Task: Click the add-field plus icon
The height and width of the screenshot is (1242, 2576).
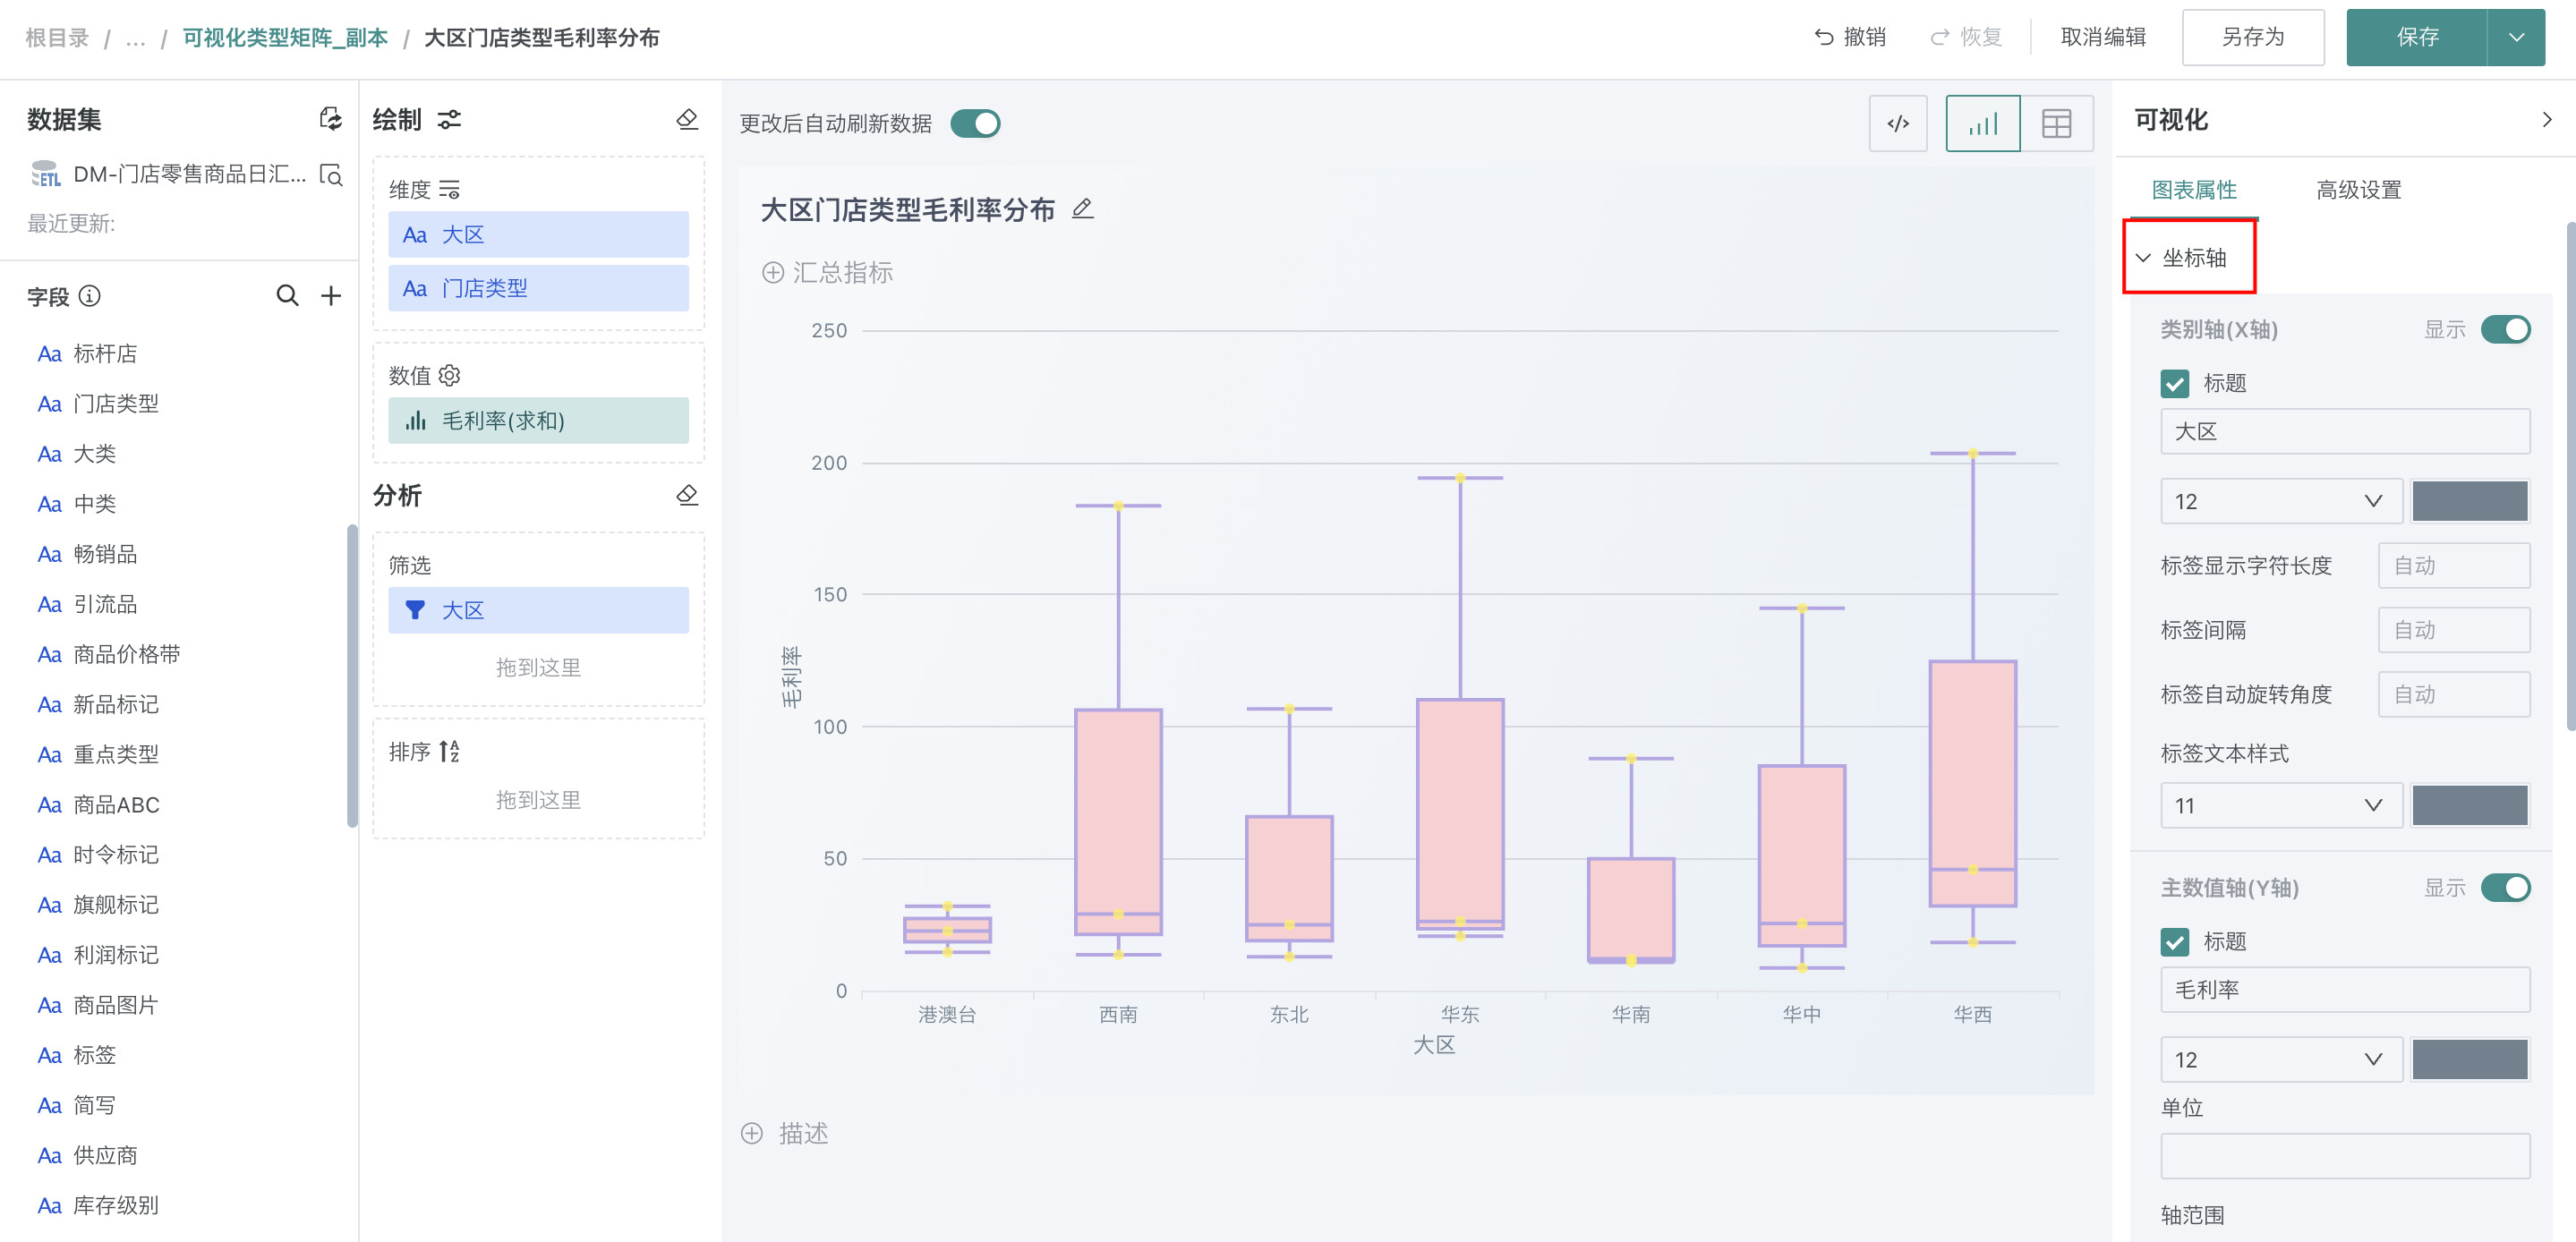Action: (x=331, y=295)
